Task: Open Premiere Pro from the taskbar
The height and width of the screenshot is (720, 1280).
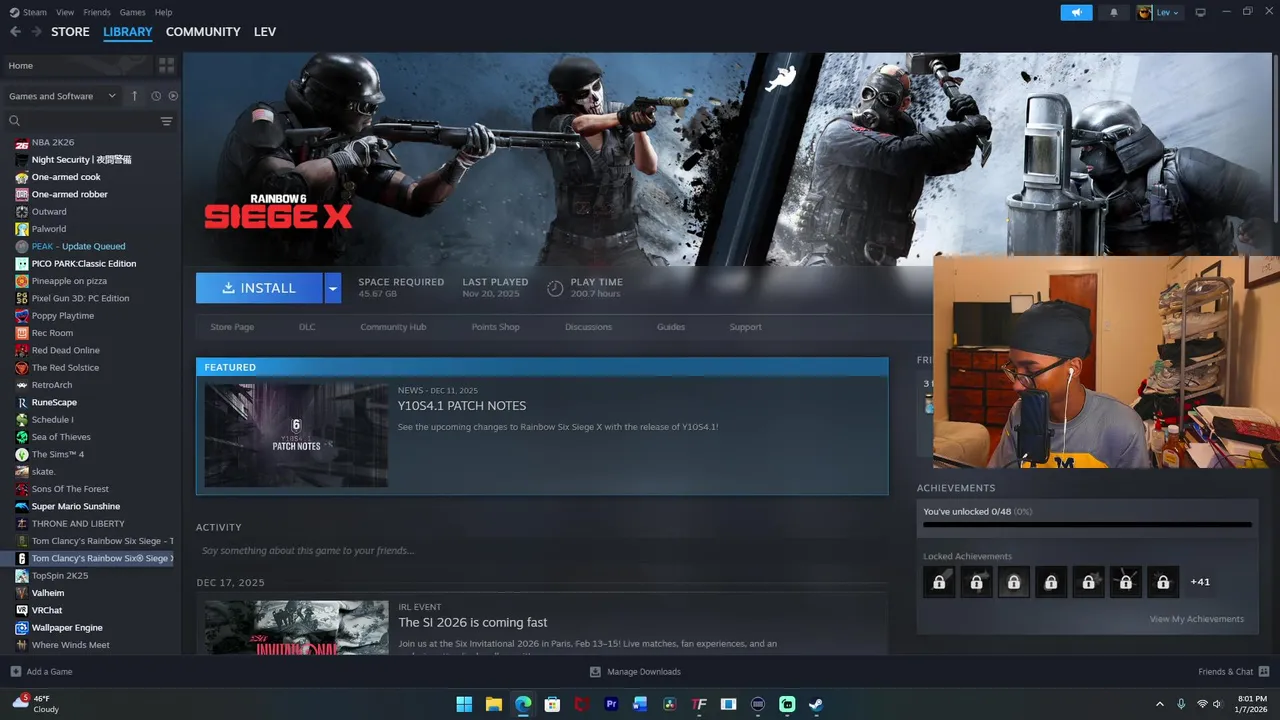Action: 611,704
